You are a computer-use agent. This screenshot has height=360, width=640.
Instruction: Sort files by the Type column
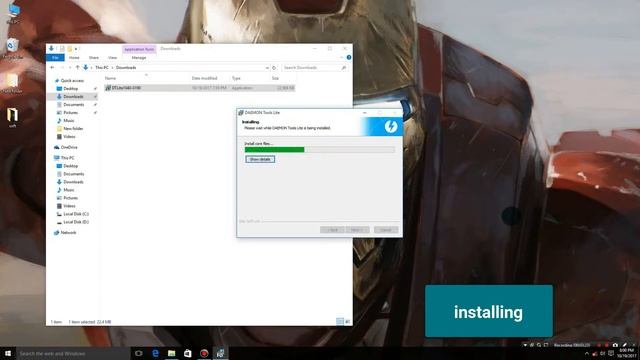(236, 78)
